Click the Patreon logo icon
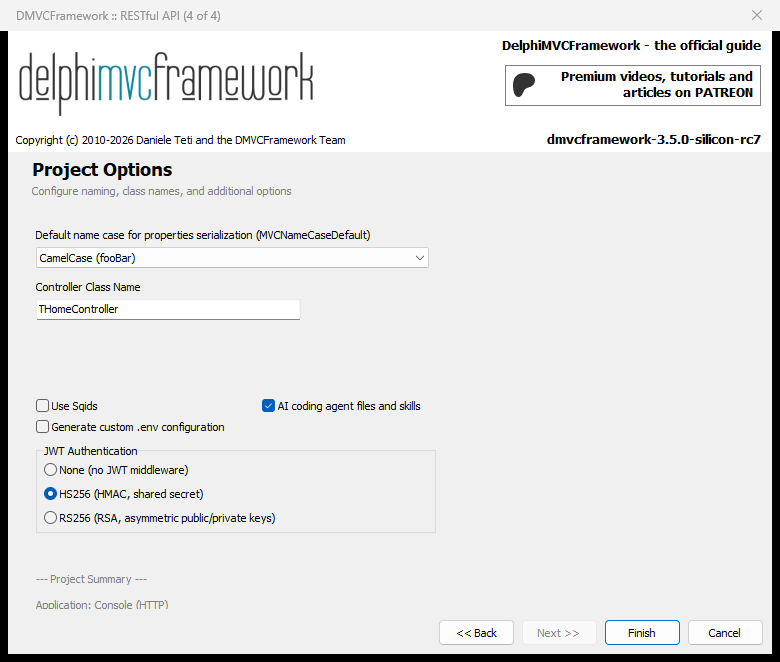780x662 pixels. [524, 85]
